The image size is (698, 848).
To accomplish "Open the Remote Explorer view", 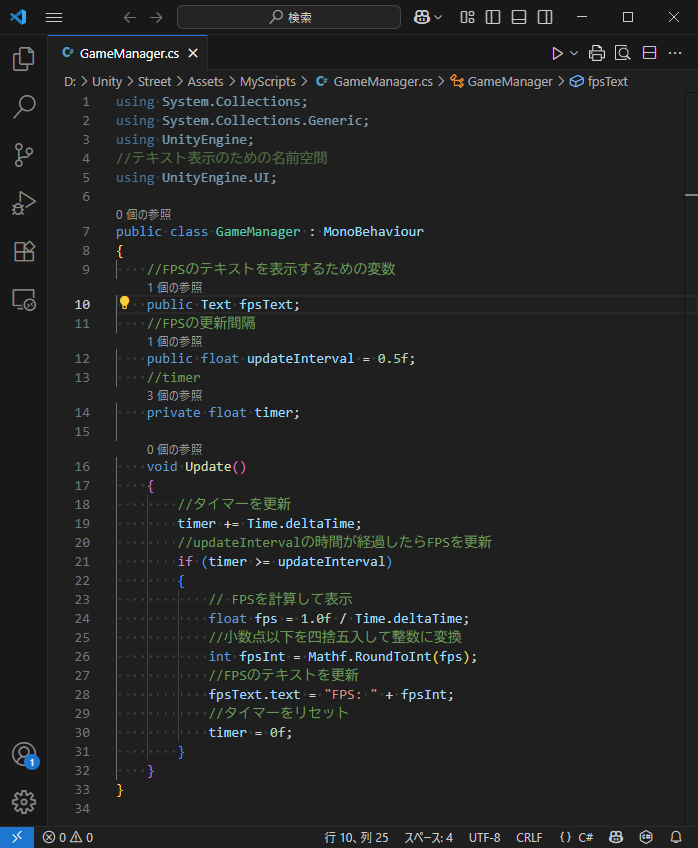I will tap(24, 299).
